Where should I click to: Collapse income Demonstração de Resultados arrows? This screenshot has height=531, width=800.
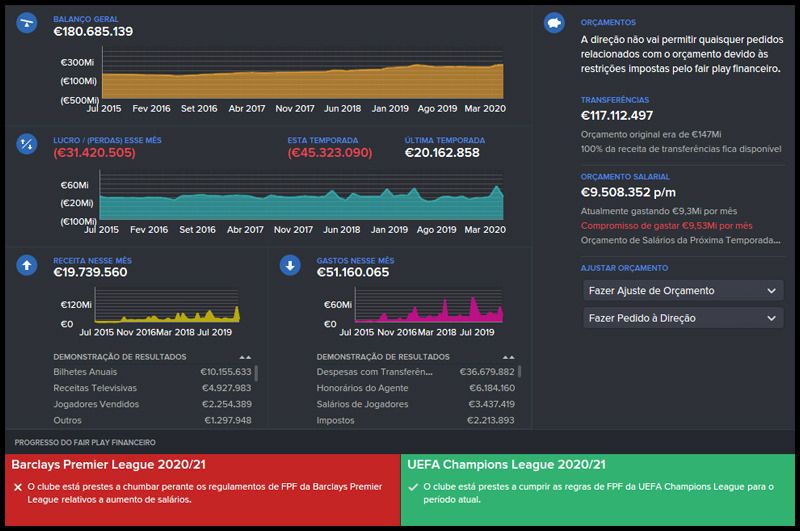click(245, 357)
